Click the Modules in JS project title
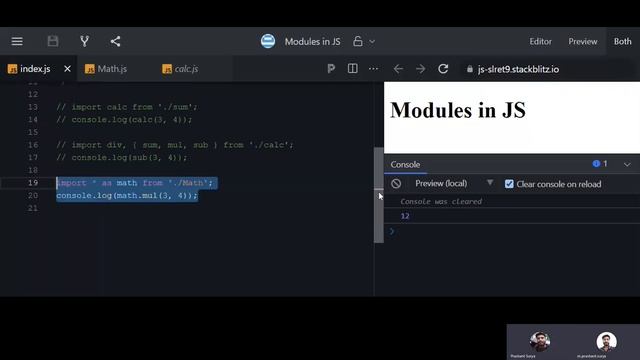 [x=312, y=42]
